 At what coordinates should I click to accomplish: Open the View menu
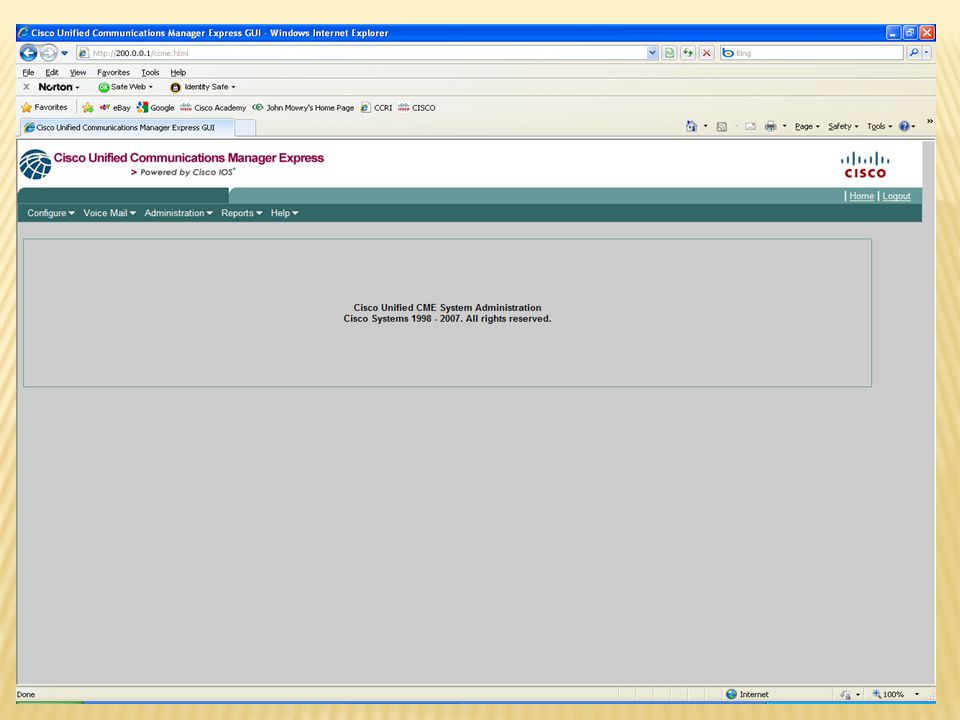78,72
